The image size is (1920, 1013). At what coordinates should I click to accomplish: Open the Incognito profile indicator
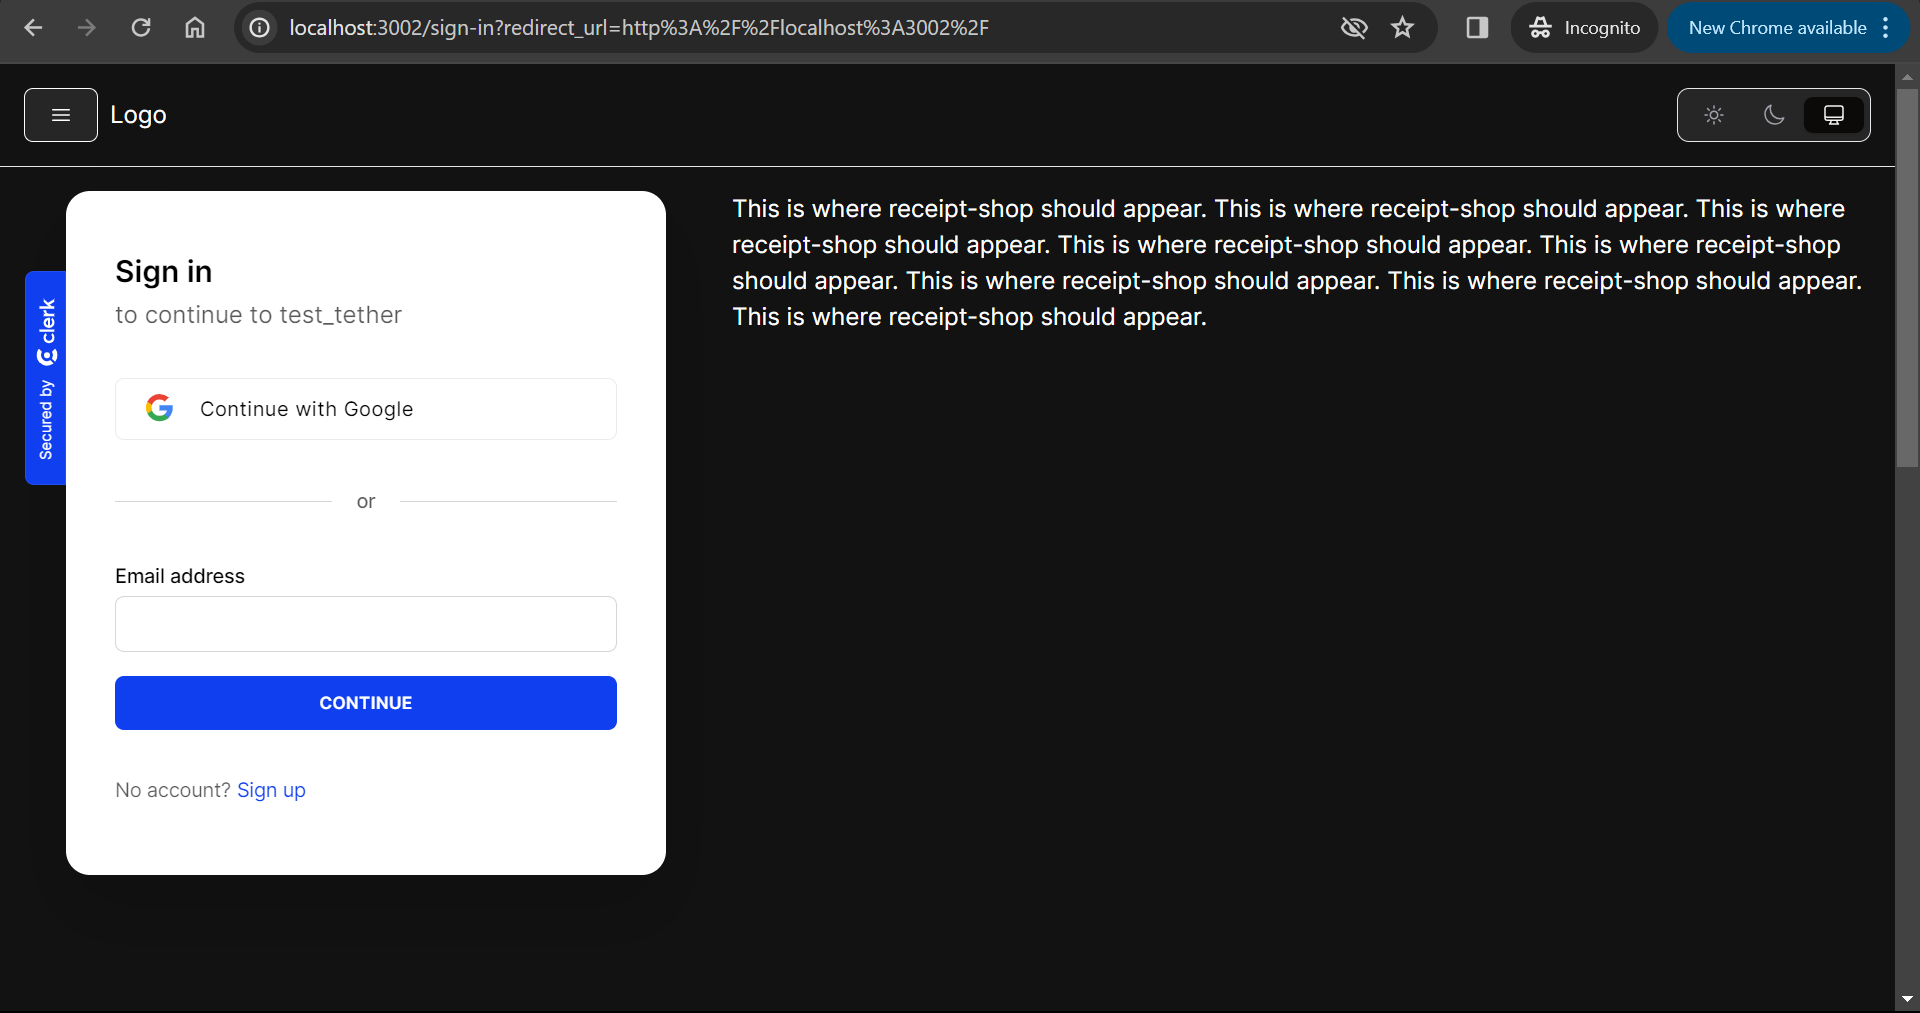(x=1585, y=28)
